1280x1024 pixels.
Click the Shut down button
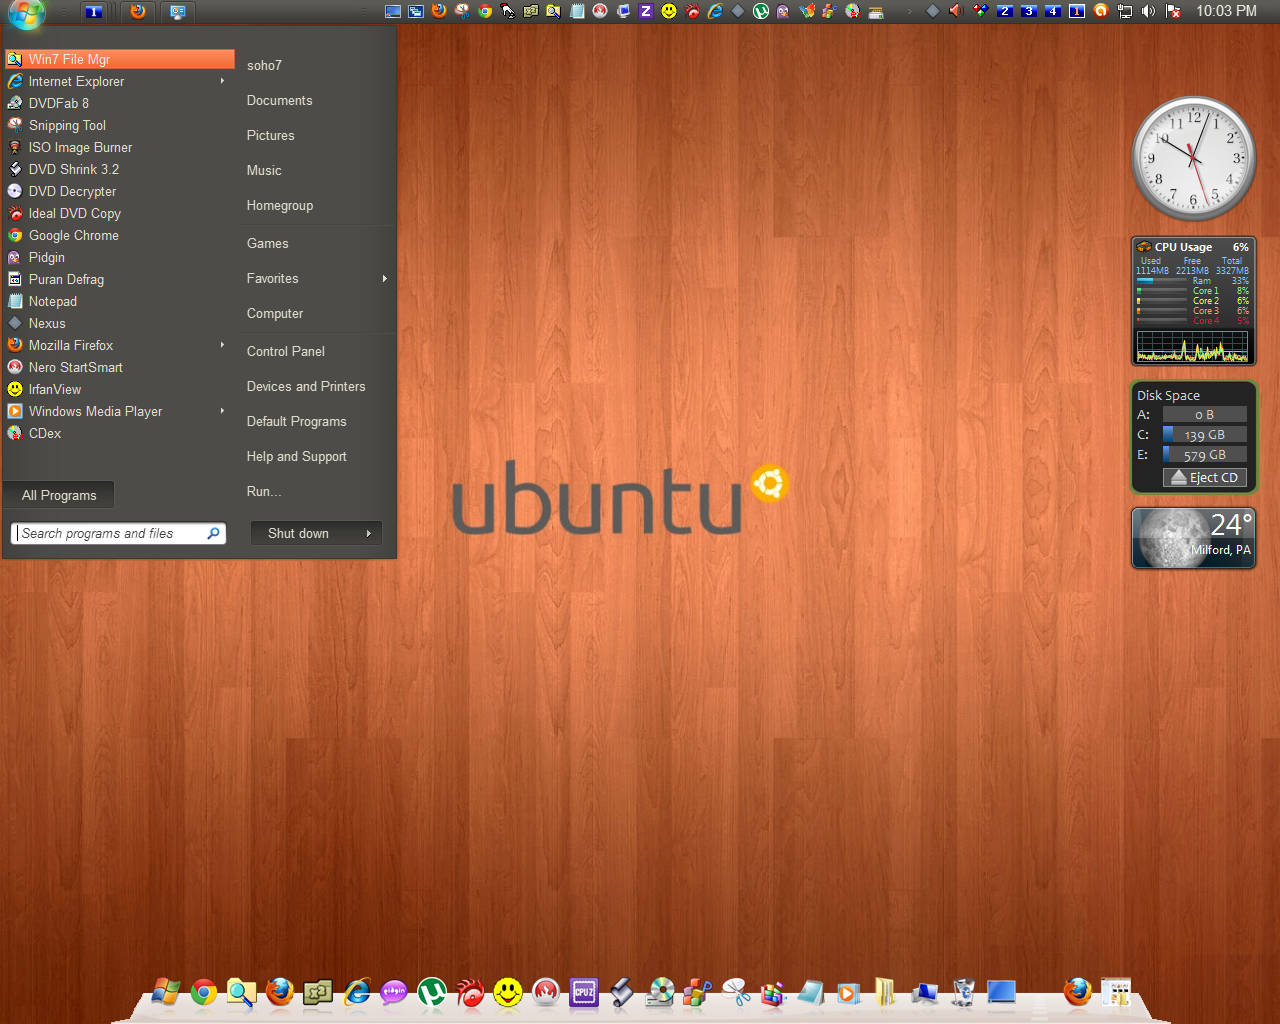(304, 533)
